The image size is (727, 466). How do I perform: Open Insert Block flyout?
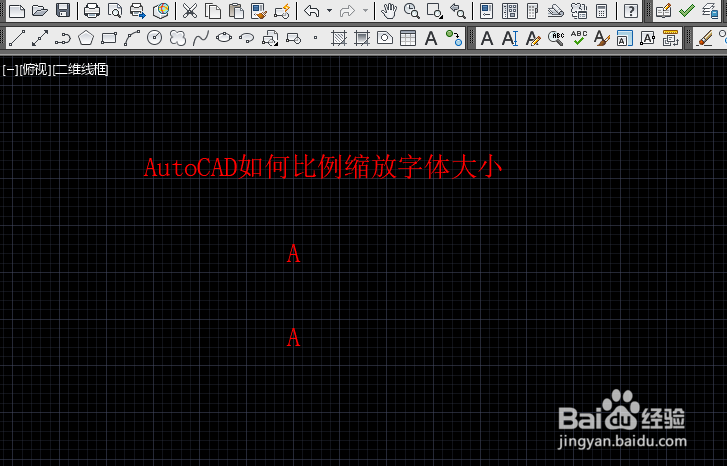(270, 38)
